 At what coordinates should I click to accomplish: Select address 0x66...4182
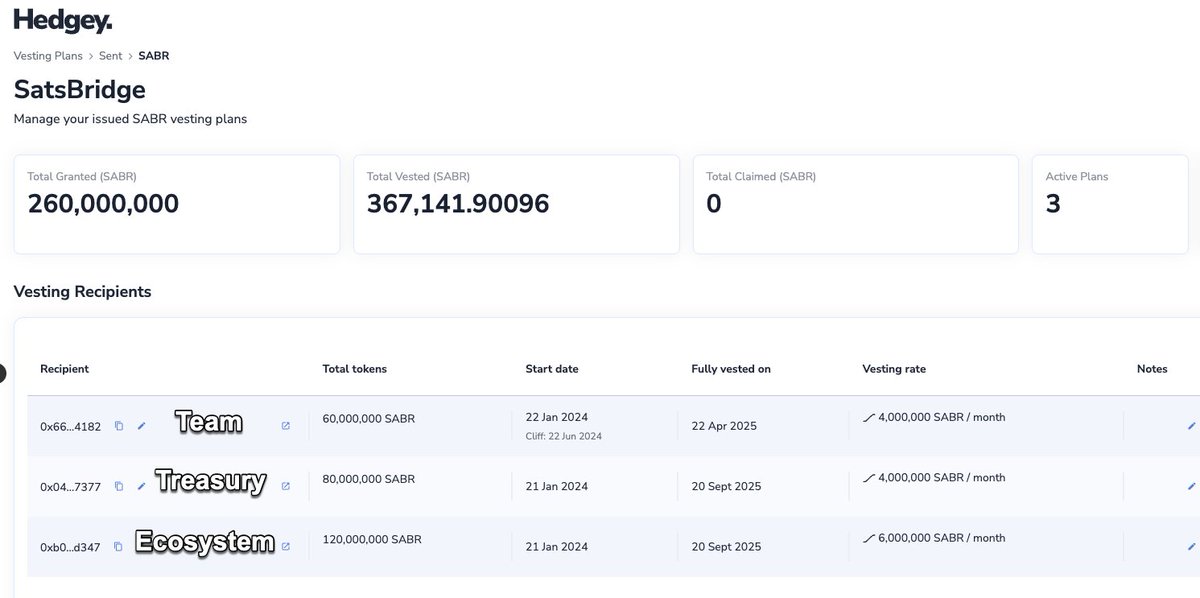point(70,427)
